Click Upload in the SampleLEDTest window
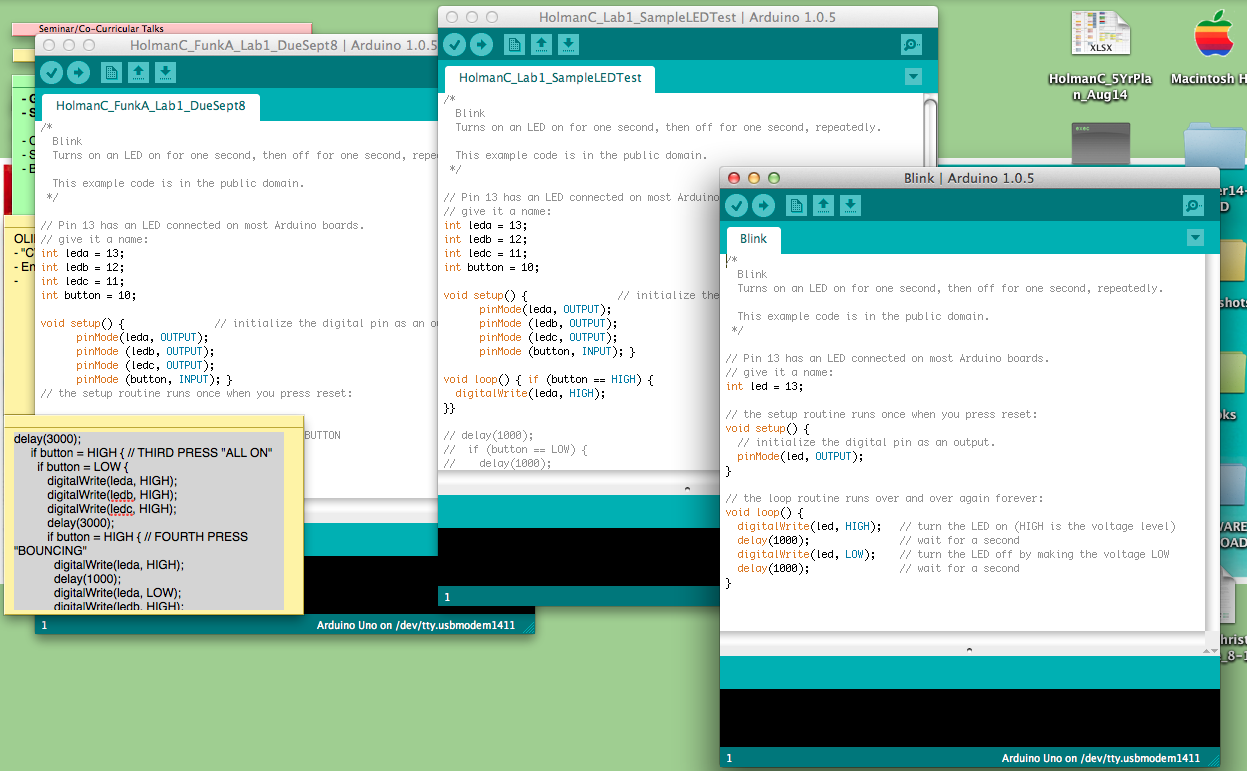 tap(481, 44)
